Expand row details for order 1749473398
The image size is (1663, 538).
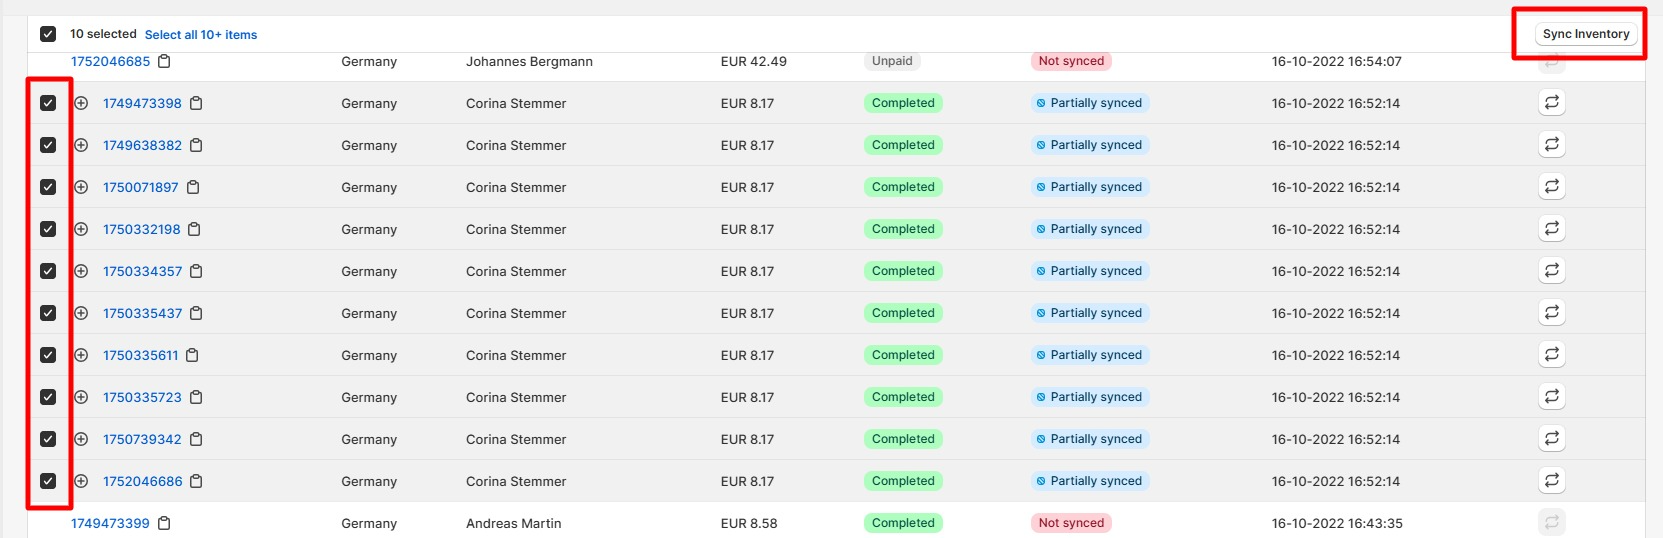[x=81, y=103]
